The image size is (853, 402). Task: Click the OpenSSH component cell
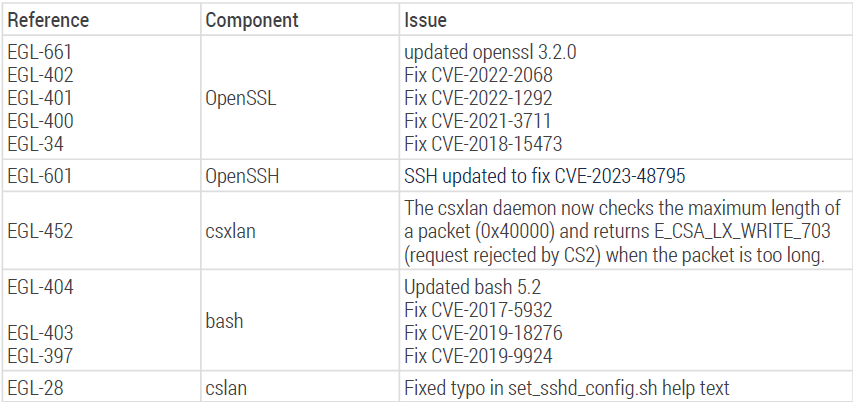[242, 175]
